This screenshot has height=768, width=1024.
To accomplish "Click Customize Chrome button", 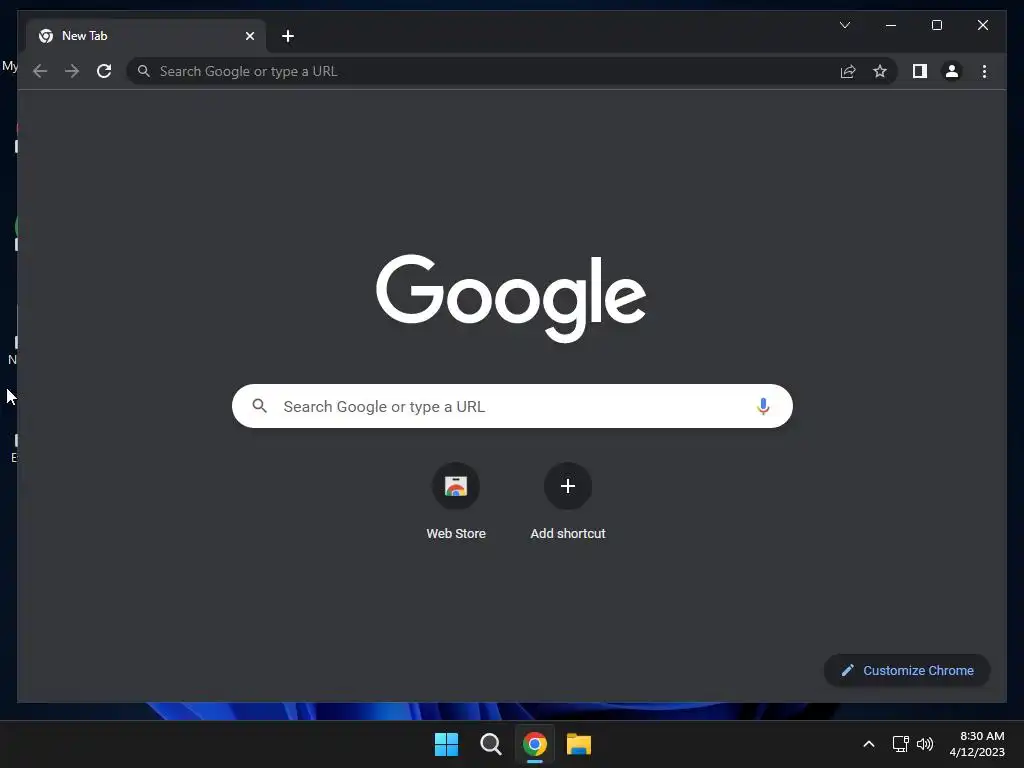I will tap(907, 670).
